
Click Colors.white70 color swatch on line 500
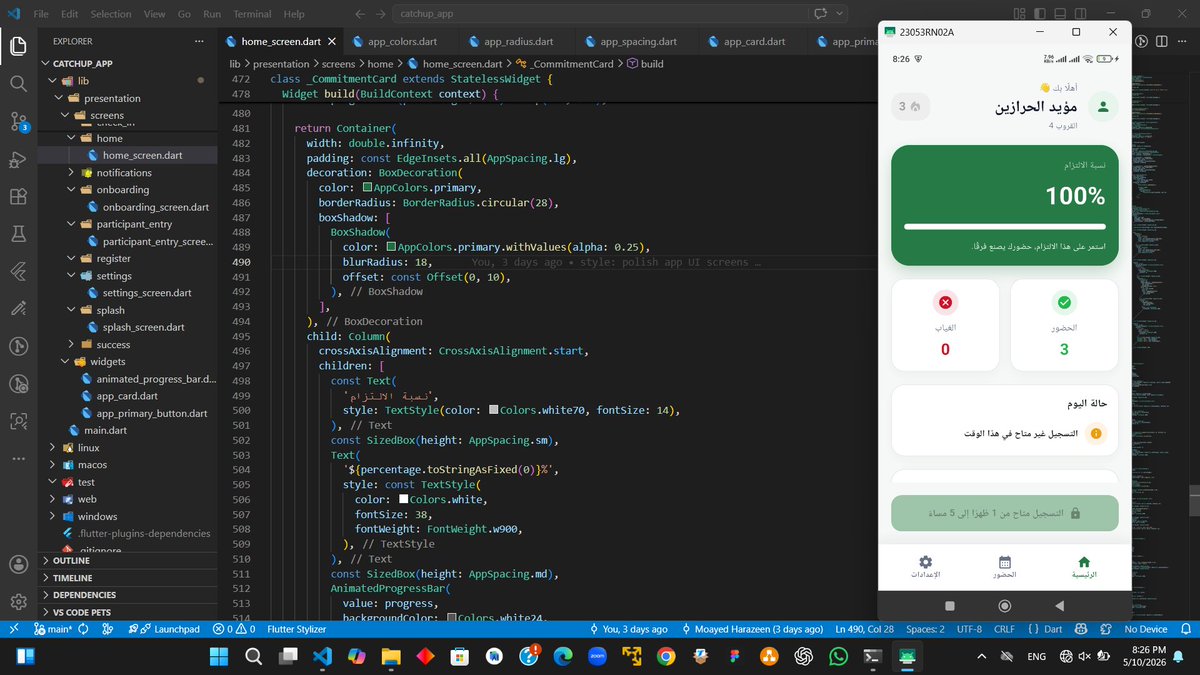coord(494,411)
